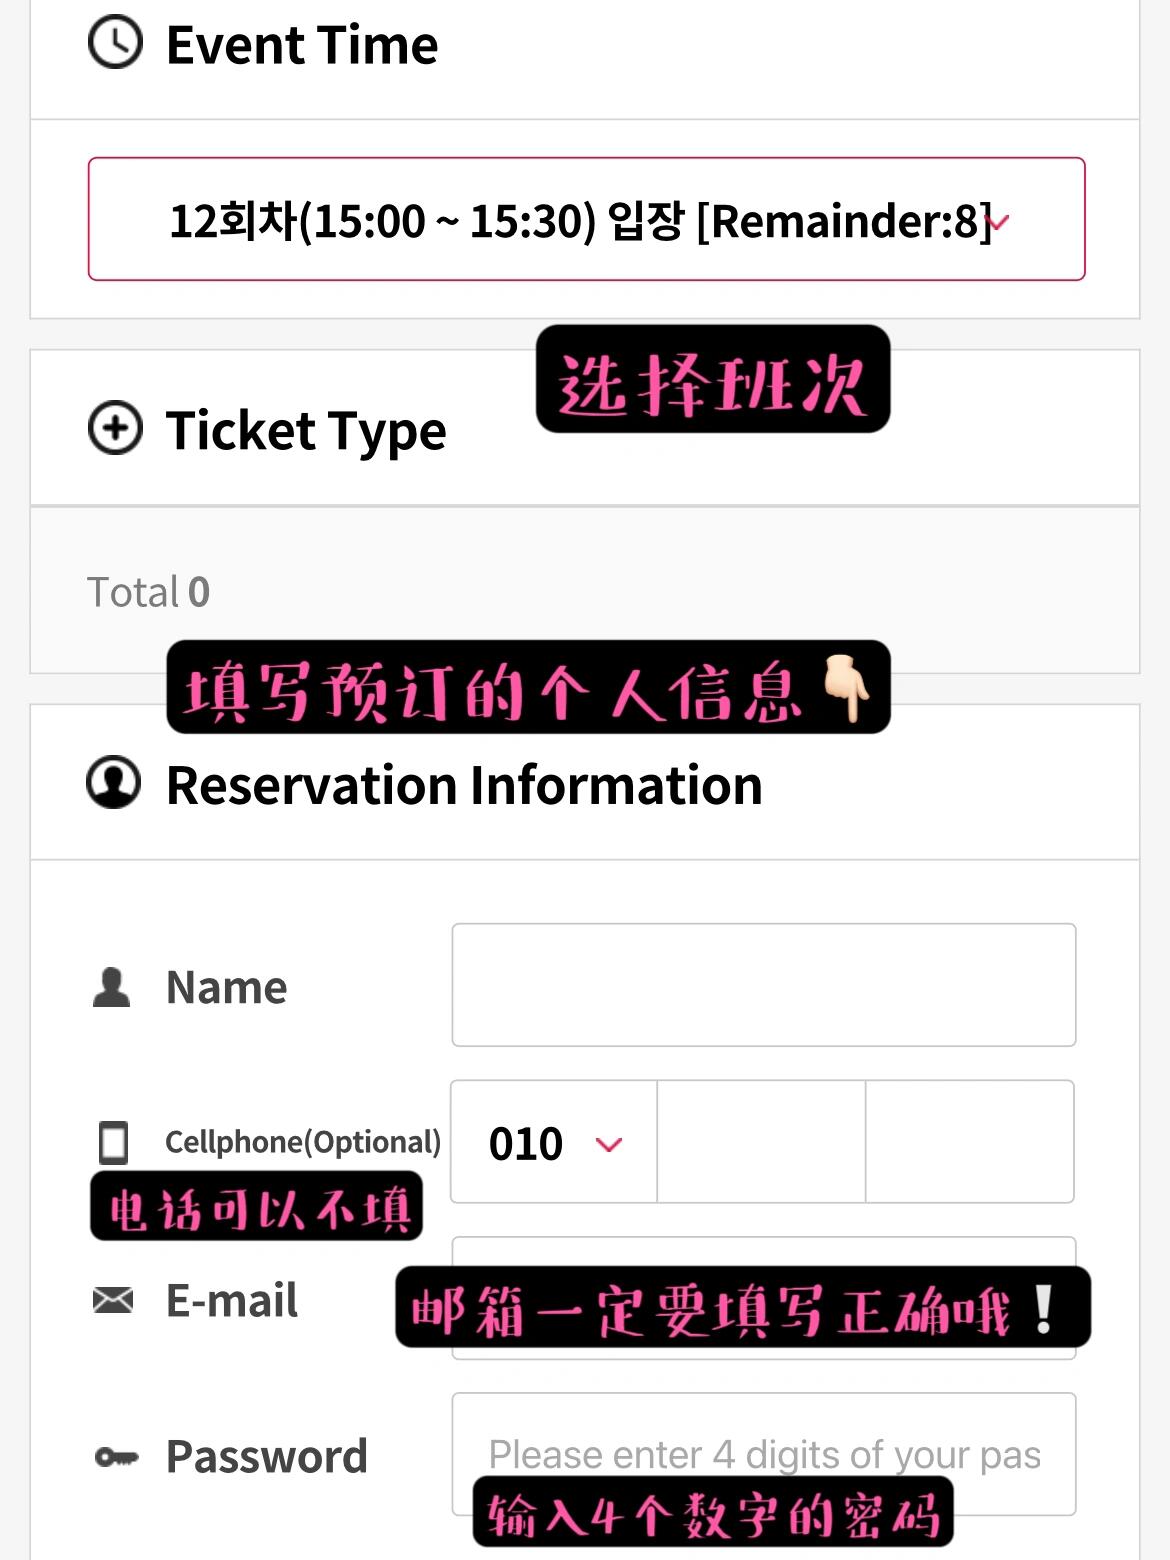
Task: Click the plus circle icon beside Ticket Type
Action: (116, 428)
